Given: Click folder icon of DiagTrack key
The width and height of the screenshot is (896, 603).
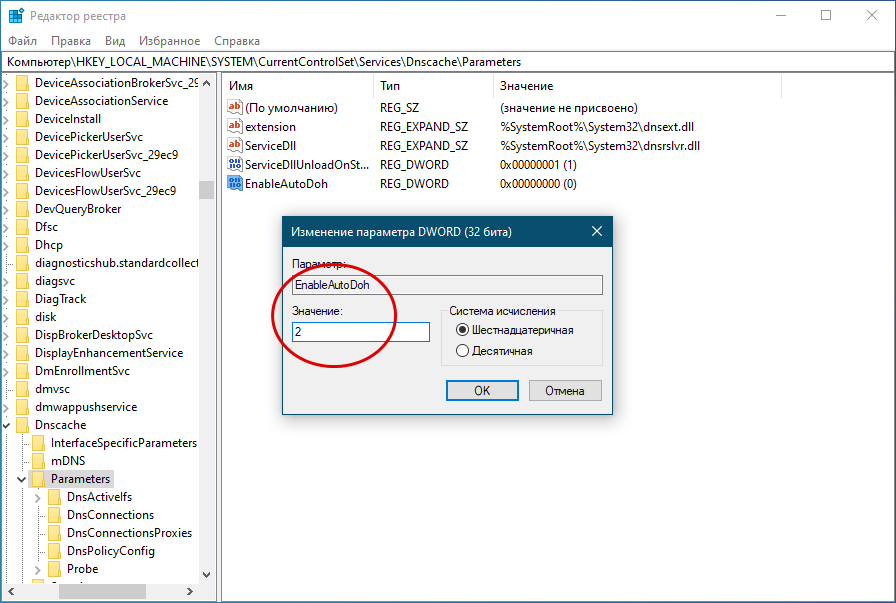Looking at the screenshot, I should tap(23, 299).
